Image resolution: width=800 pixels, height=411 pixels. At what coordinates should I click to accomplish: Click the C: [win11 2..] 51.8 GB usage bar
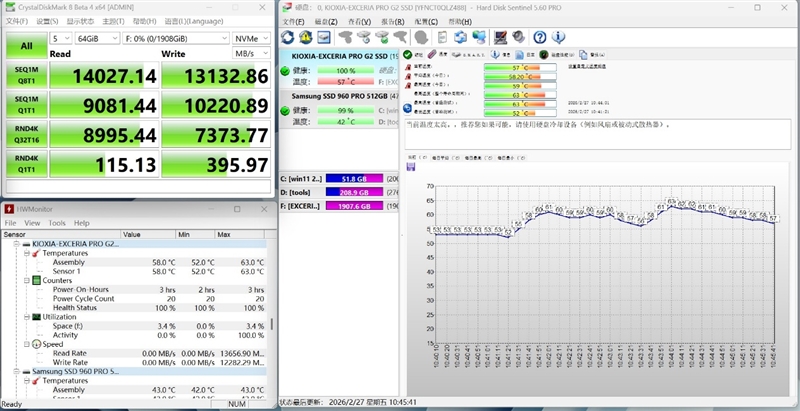pyautogui.click(x=354, y=179)
